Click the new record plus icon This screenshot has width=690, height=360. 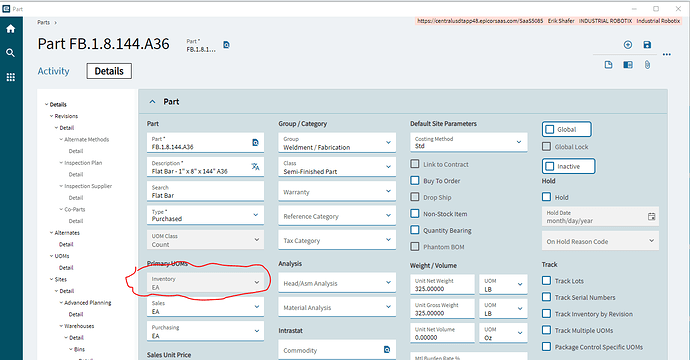[628, 44]
